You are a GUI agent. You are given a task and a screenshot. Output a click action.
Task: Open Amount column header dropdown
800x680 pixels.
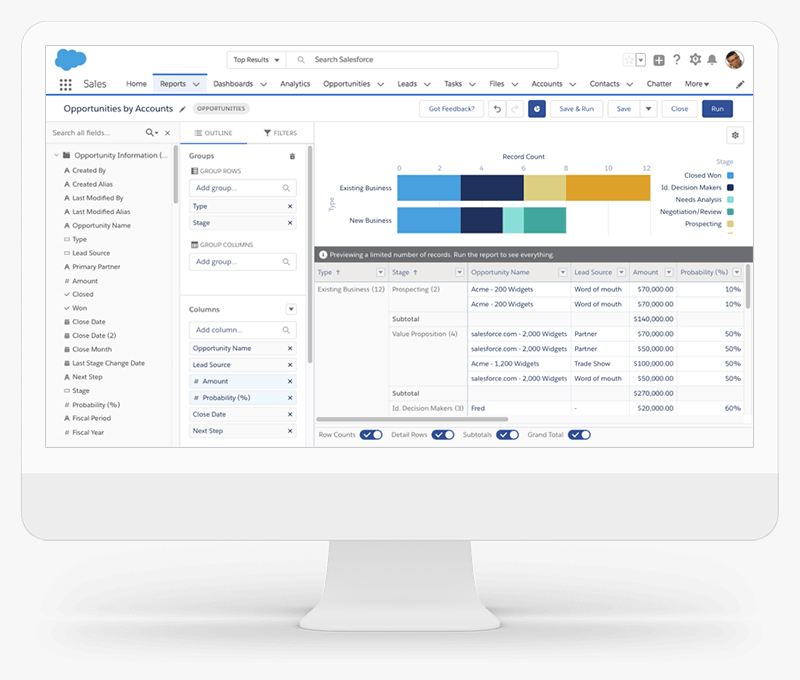click(669, 272)
